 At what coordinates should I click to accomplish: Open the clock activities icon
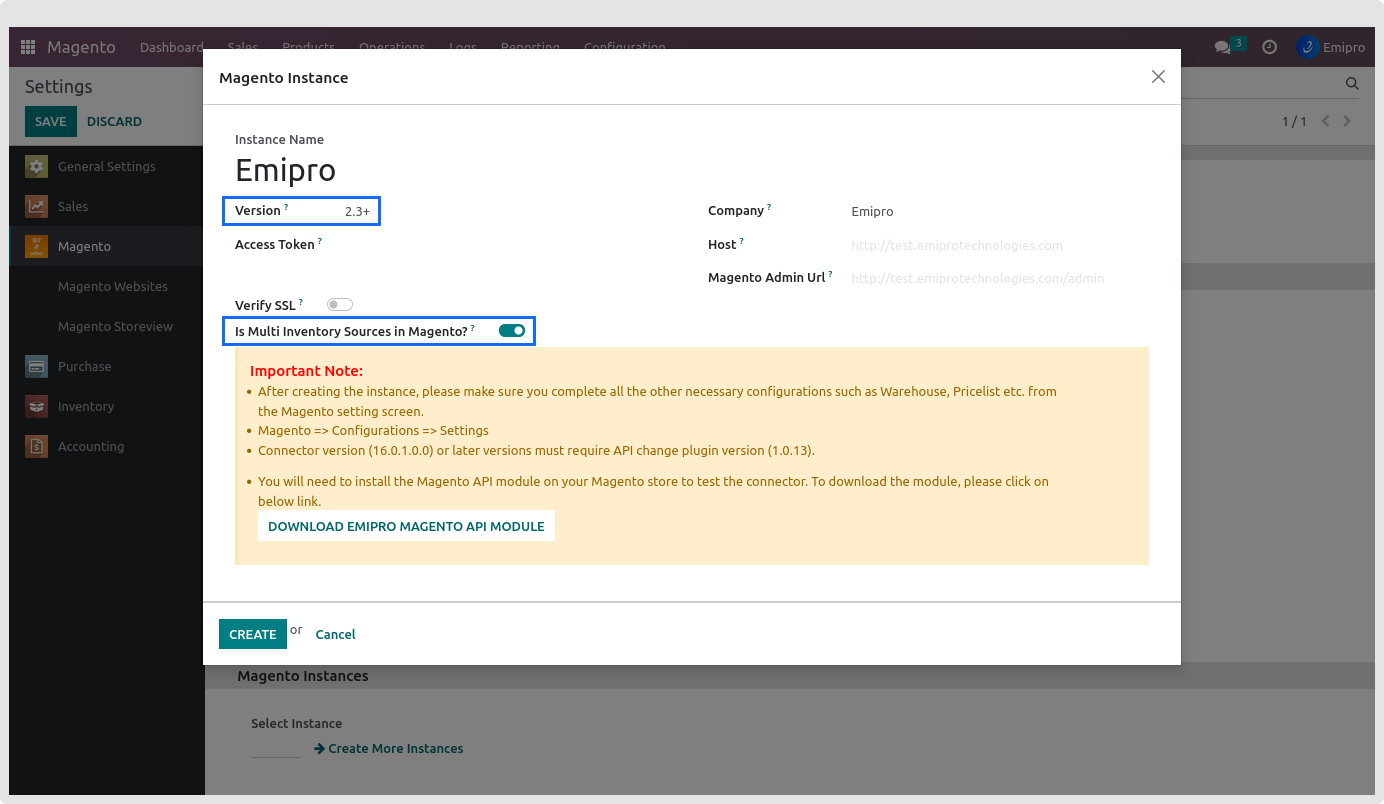[x=1269, y=47]
